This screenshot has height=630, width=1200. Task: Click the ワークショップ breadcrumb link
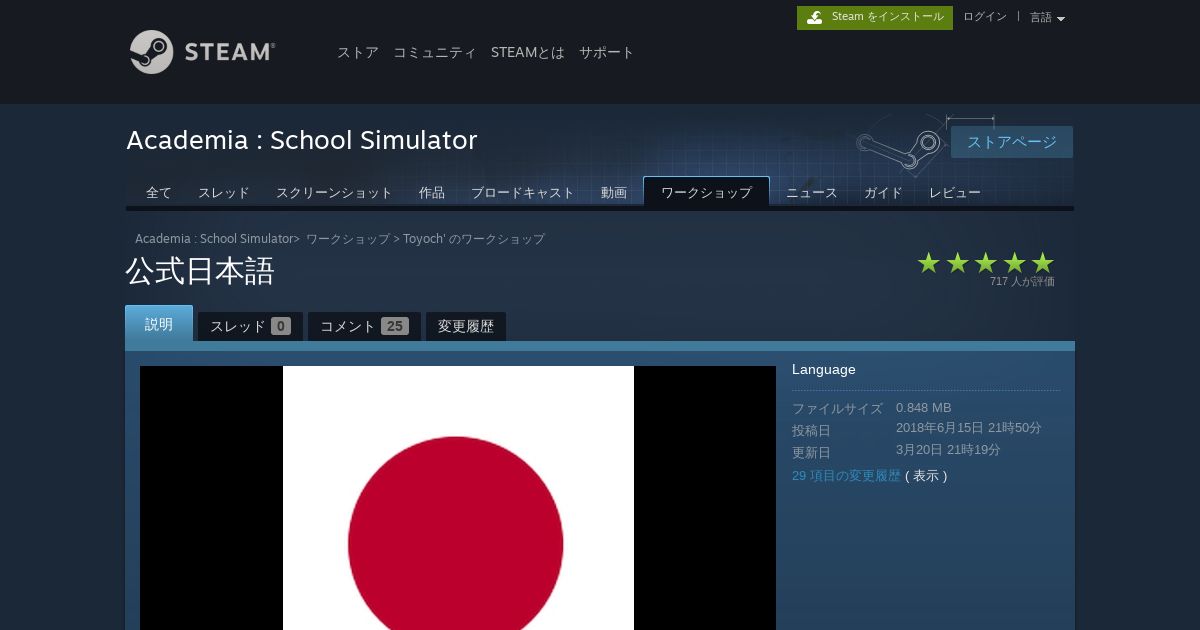(348, 239)
